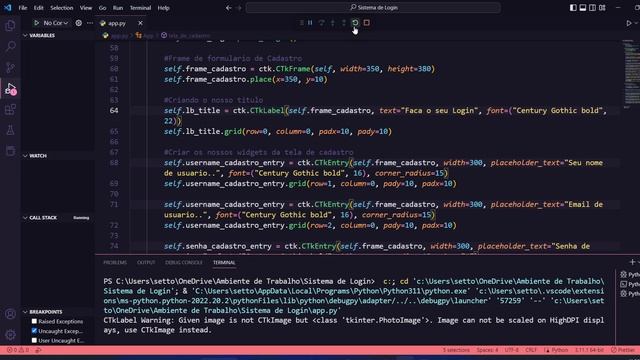Open the debug view more actions ellipsis
640x360 pixels.
click(90, 23)
